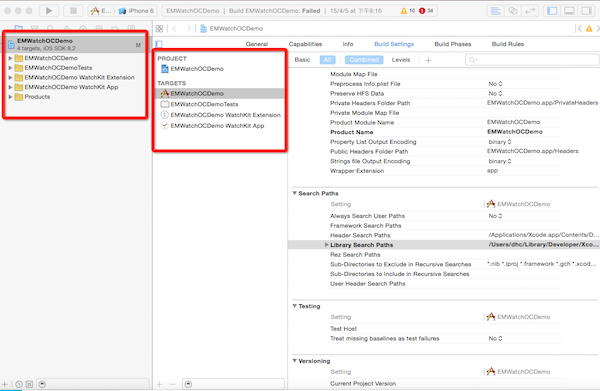
Task: Add a target with plus button
Action: click(160, 384)
